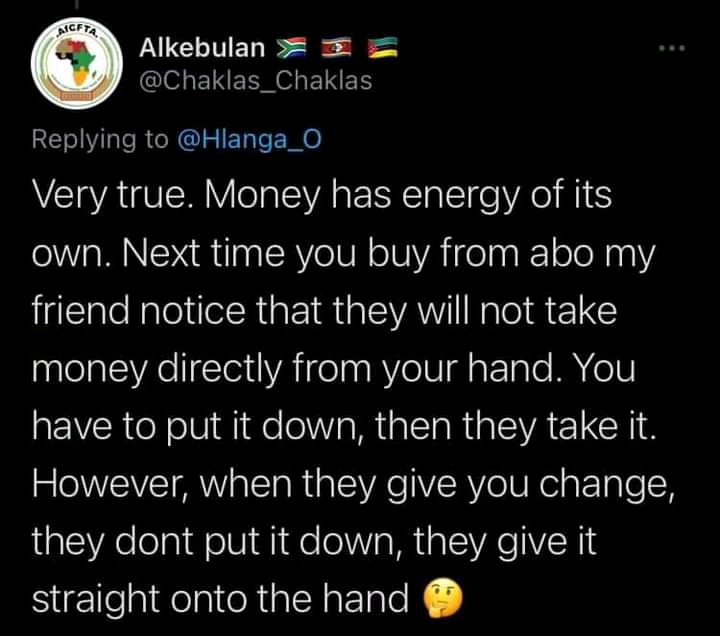Click the South Africa flag emoji
Image resolution: width=720 pixels, height=636 pixels.
[291, 48]
